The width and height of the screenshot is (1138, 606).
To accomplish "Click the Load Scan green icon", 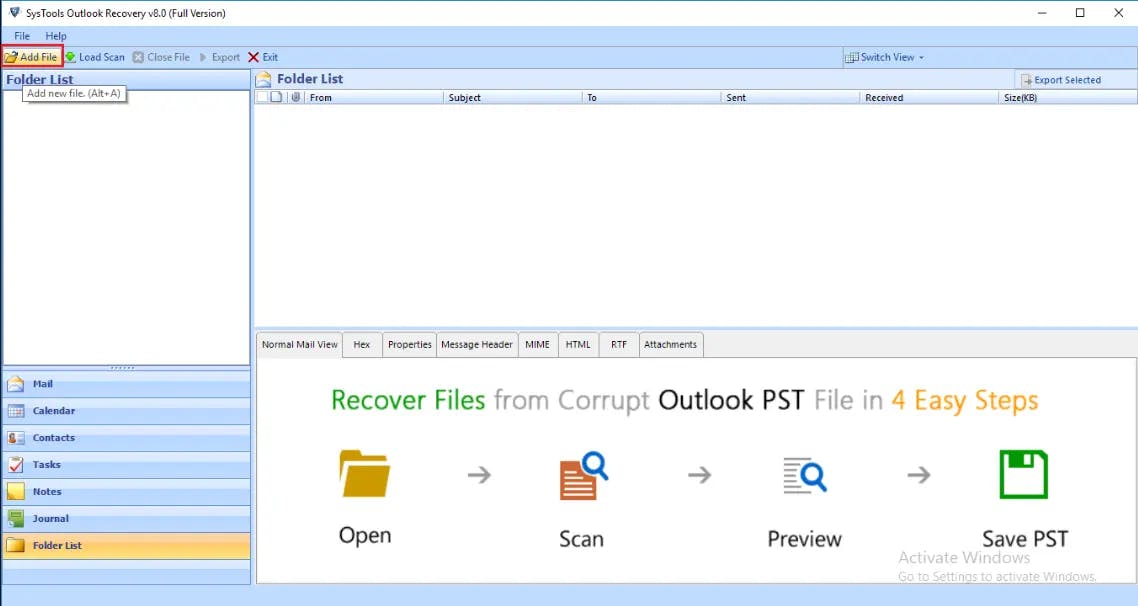I will 70,57.
